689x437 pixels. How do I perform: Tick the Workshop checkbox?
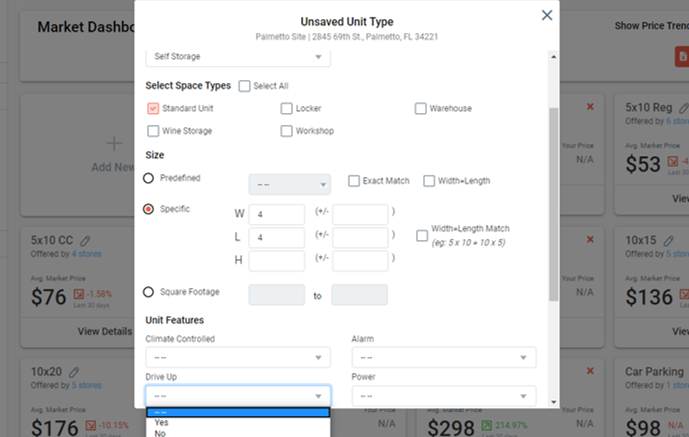(286, 131)
